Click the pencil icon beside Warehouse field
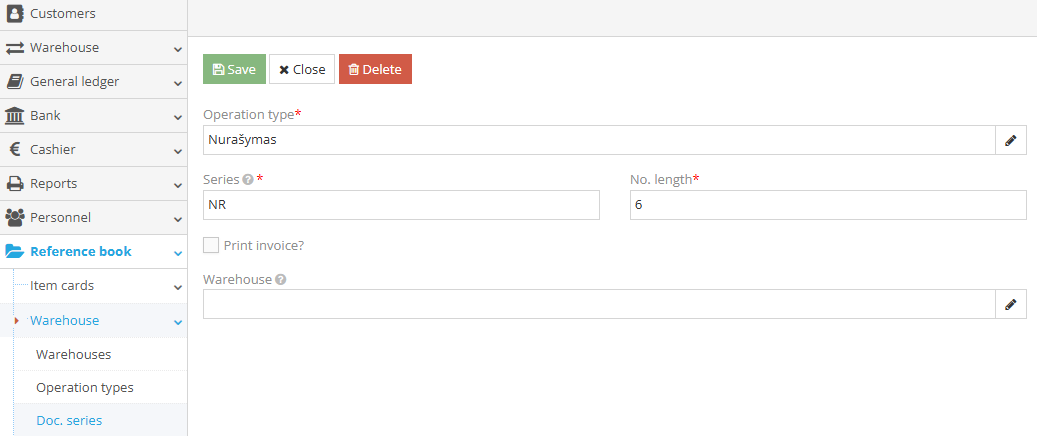 click(x=1011, y=305)
